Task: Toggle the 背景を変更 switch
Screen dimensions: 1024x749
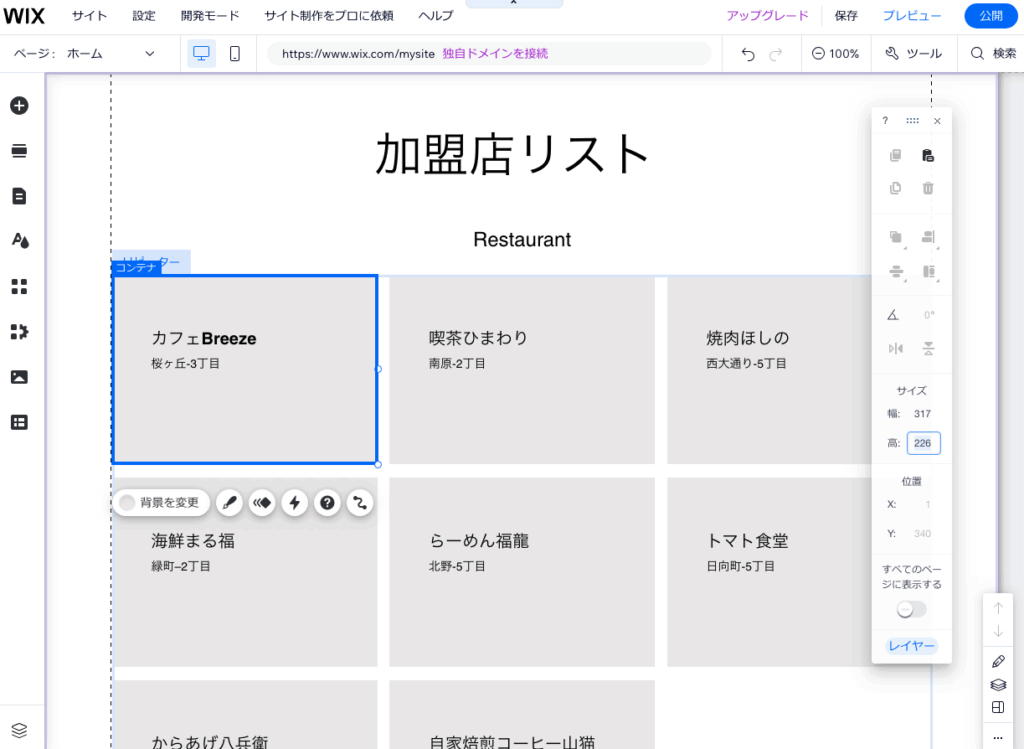Action: [x=127, y=502]
